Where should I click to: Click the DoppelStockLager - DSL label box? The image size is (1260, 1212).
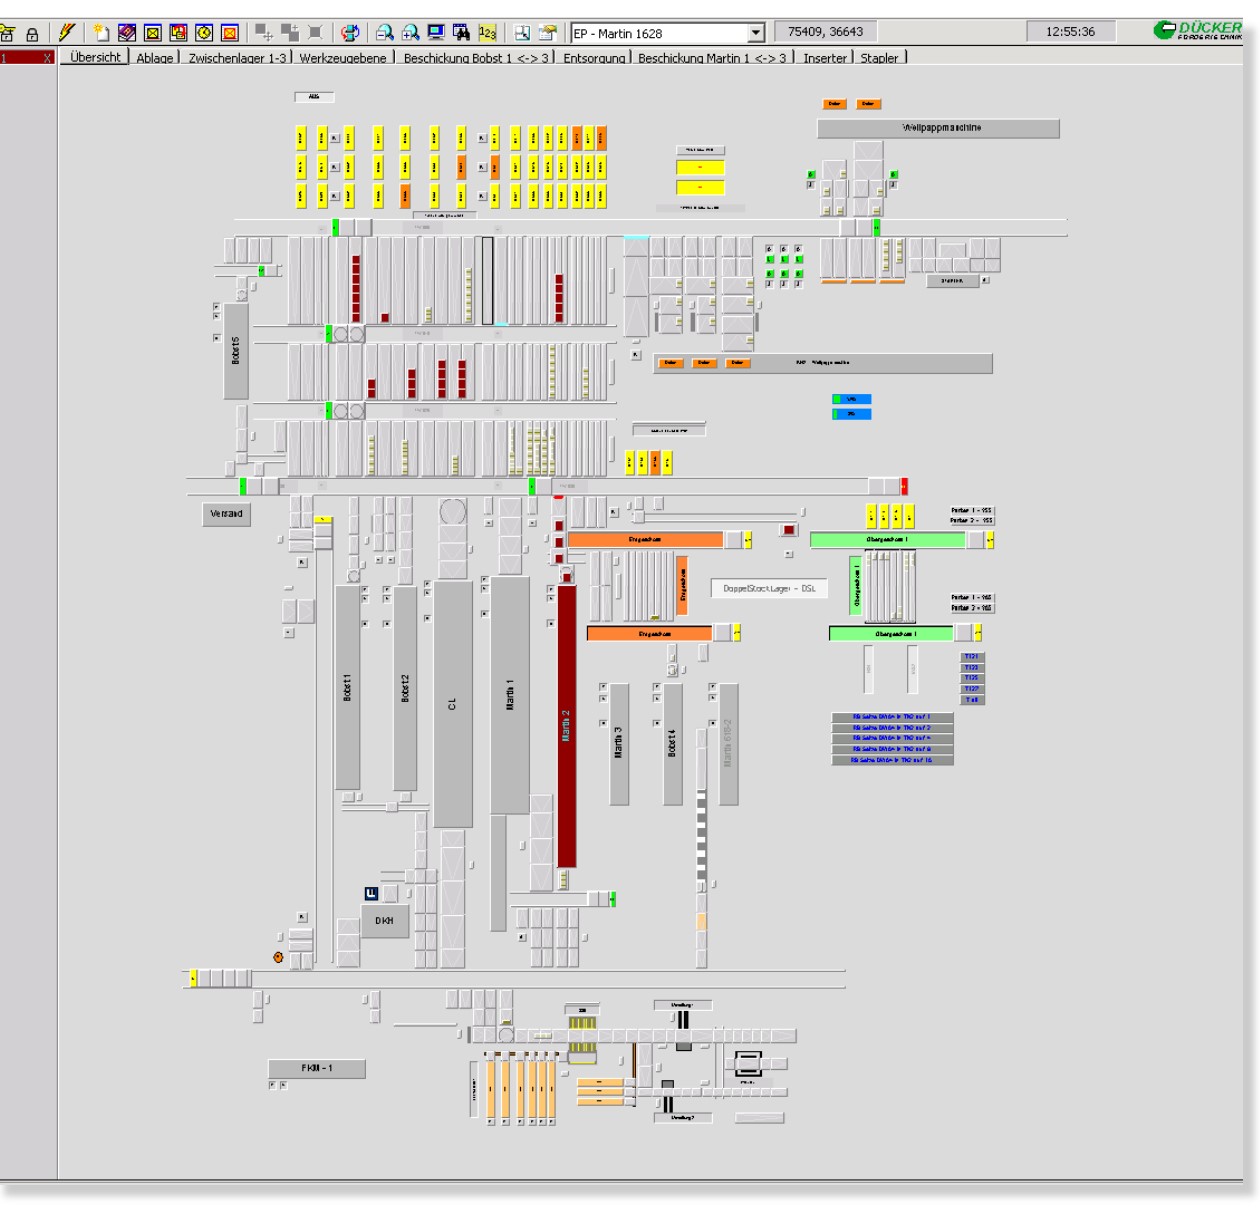769,588
